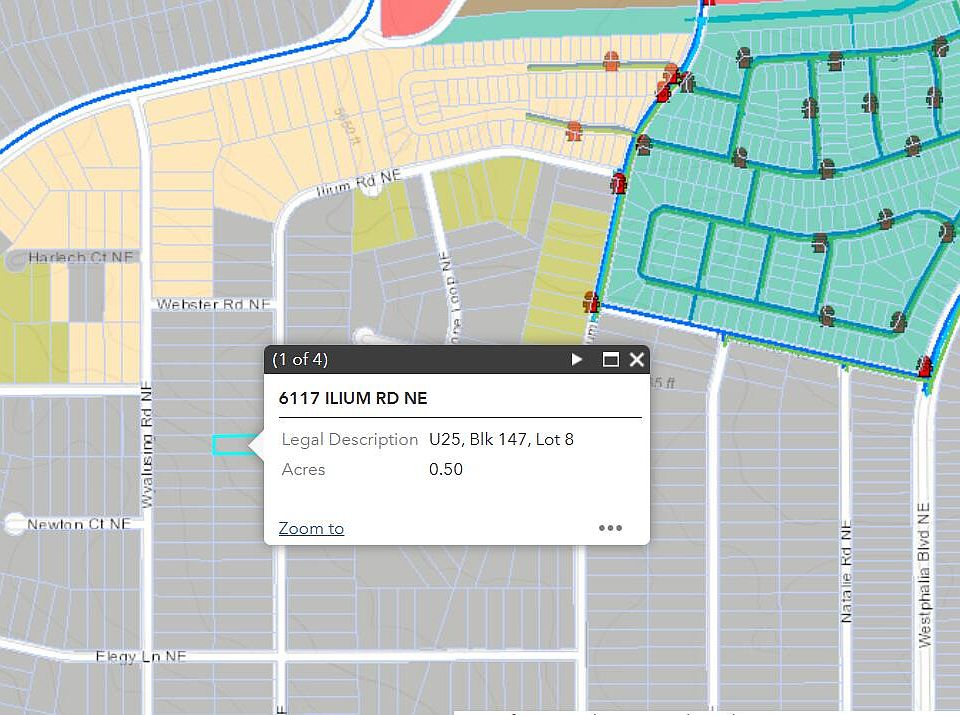
Task: Close the 6117 Ilium Rd popup
Action: pyautogui.click(x=637, y=359)
